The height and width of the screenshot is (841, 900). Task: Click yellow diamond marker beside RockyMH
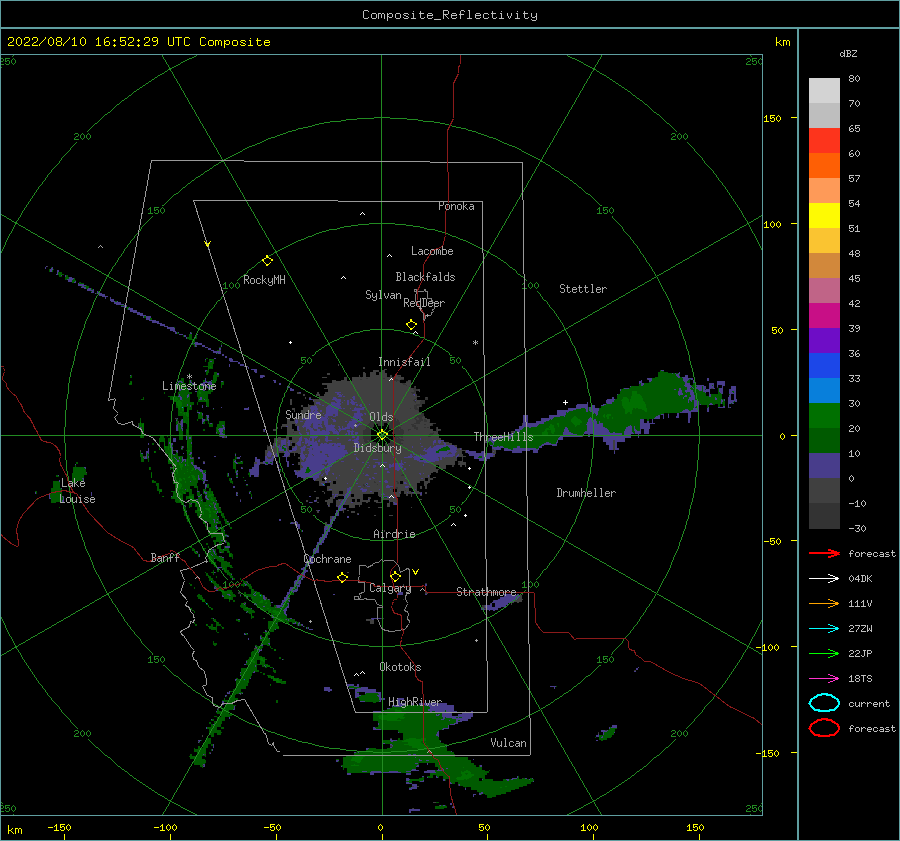267,261
